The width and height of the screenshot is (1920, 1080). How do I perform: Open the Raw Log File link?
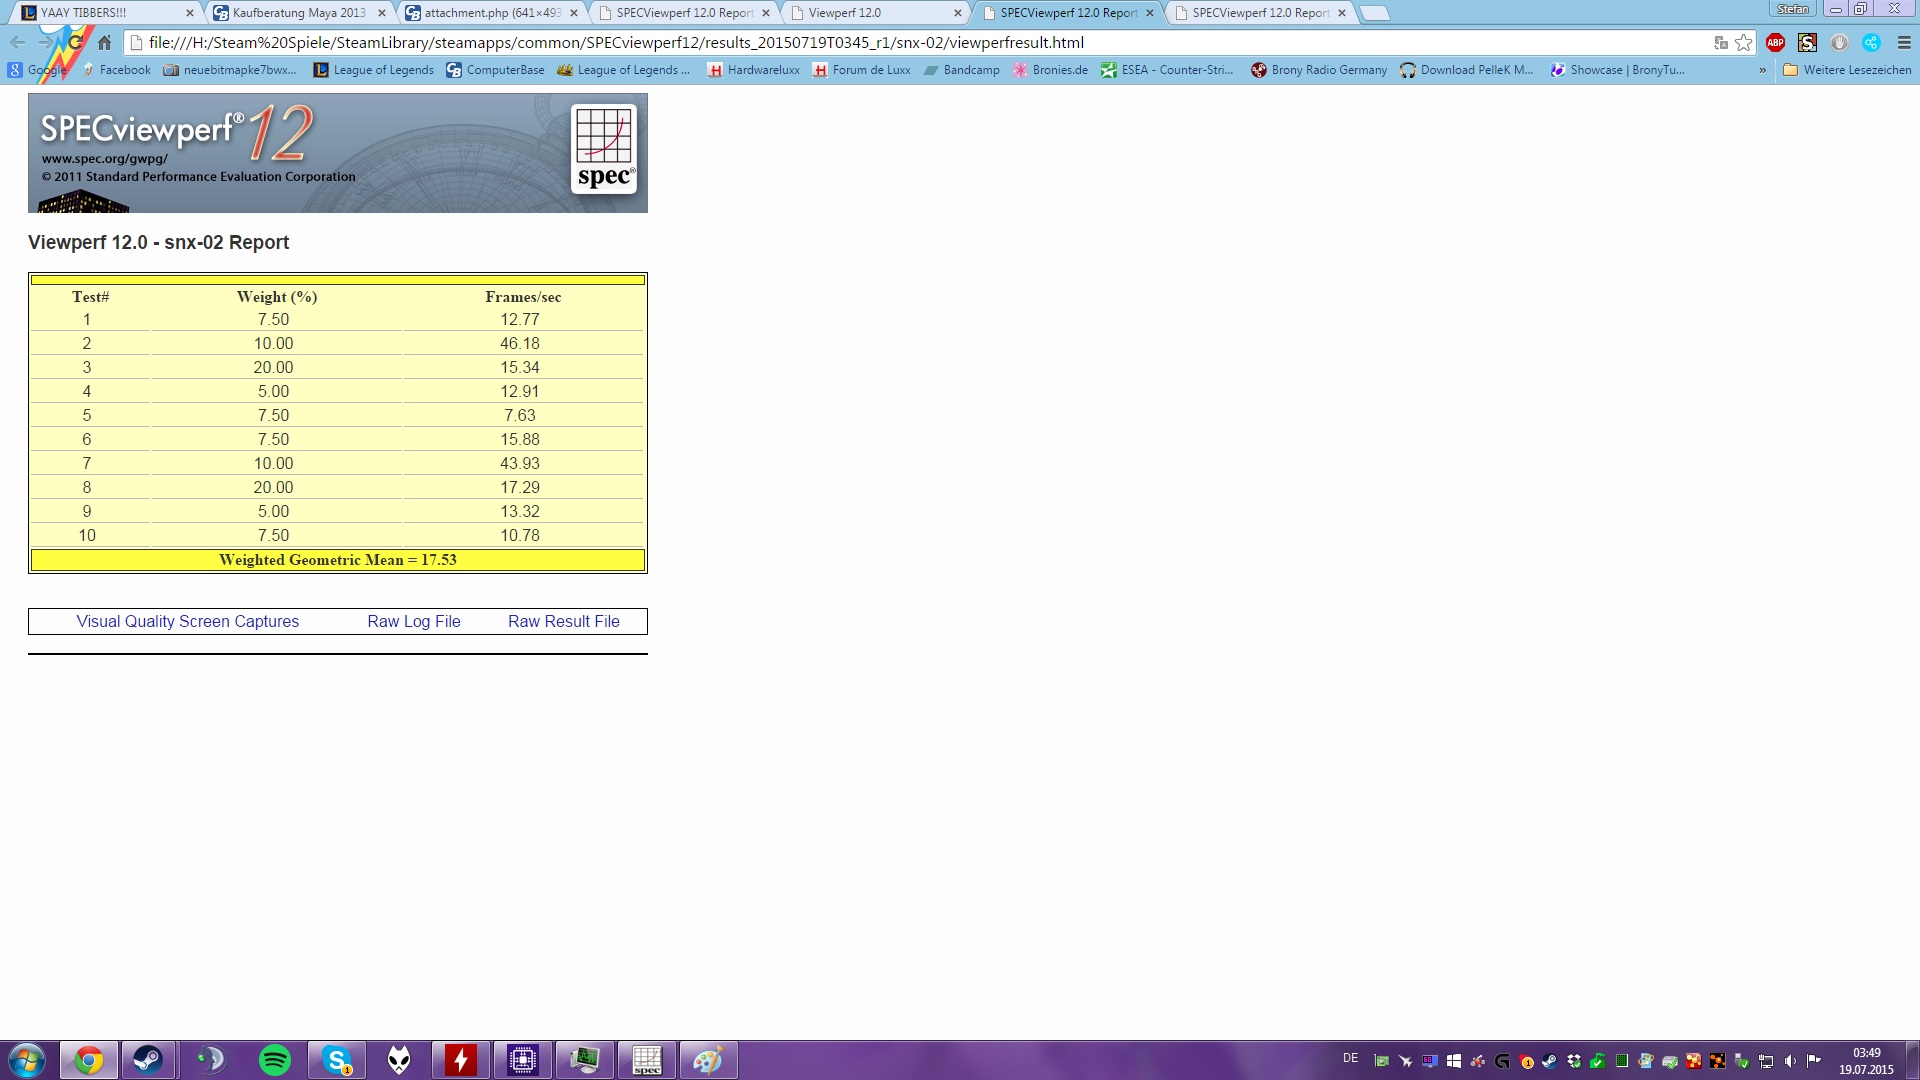click(x=414, y=621)
